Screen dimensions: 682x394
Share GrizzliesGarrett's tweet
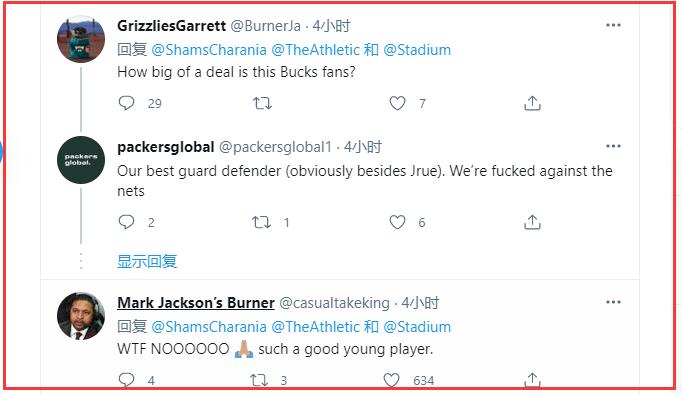532,103
